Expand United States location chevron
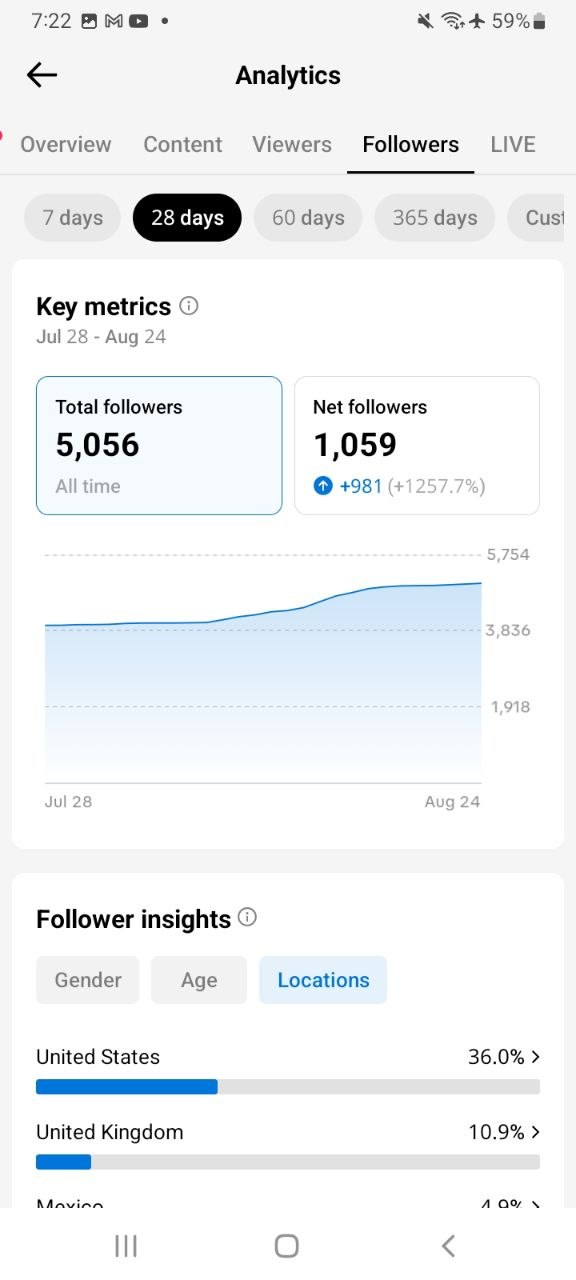 (536, 1056)
